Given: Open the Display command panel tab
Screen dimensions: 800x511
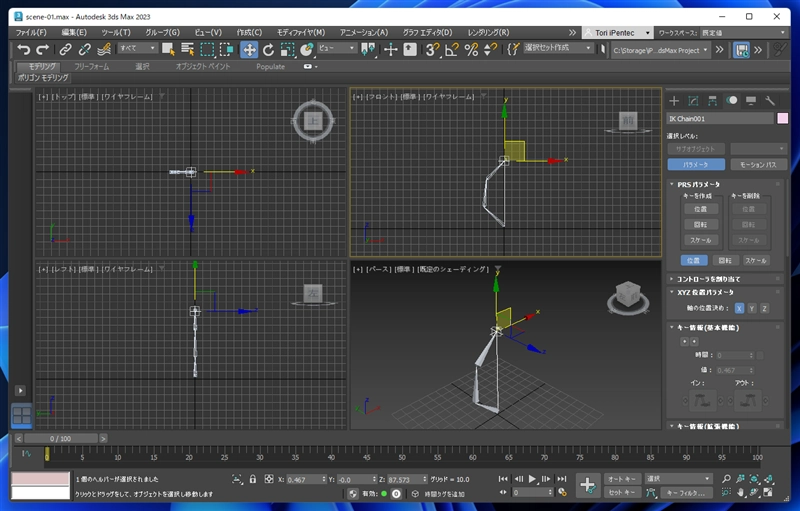Looking at the screenshot, I should point(751,100).
